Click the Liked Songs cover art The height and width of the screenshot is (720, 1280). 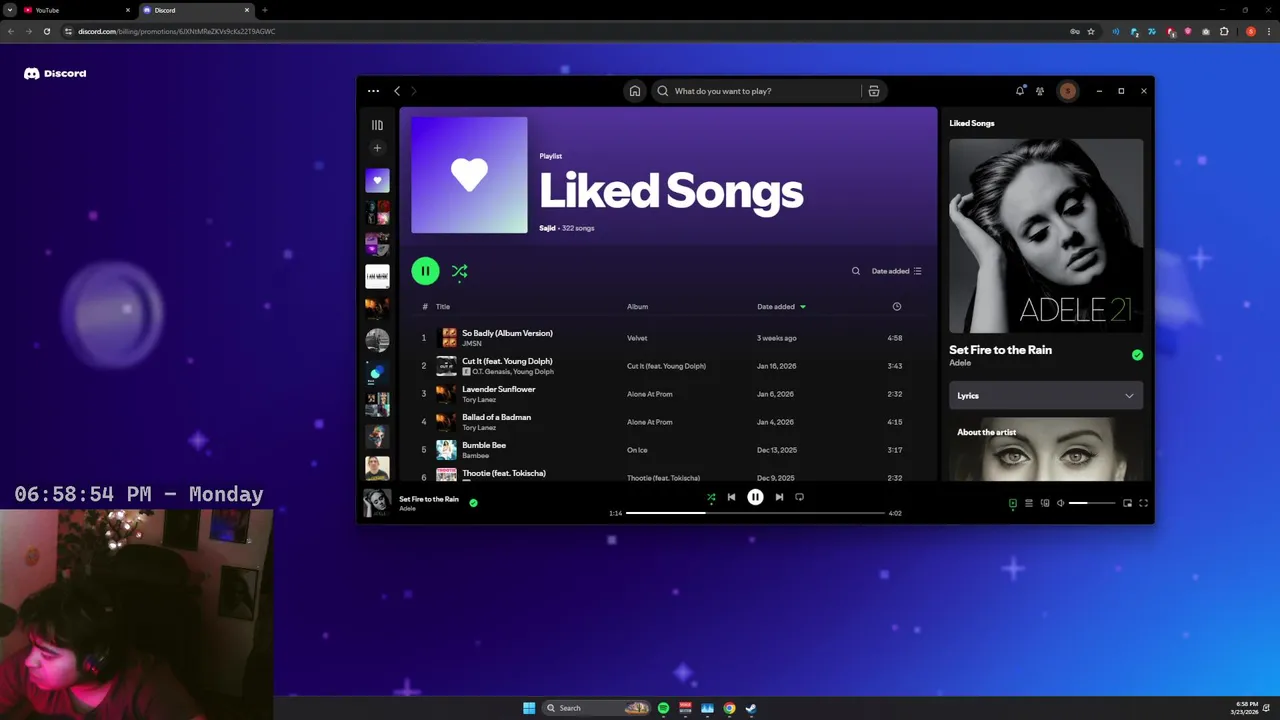[469, 175]
